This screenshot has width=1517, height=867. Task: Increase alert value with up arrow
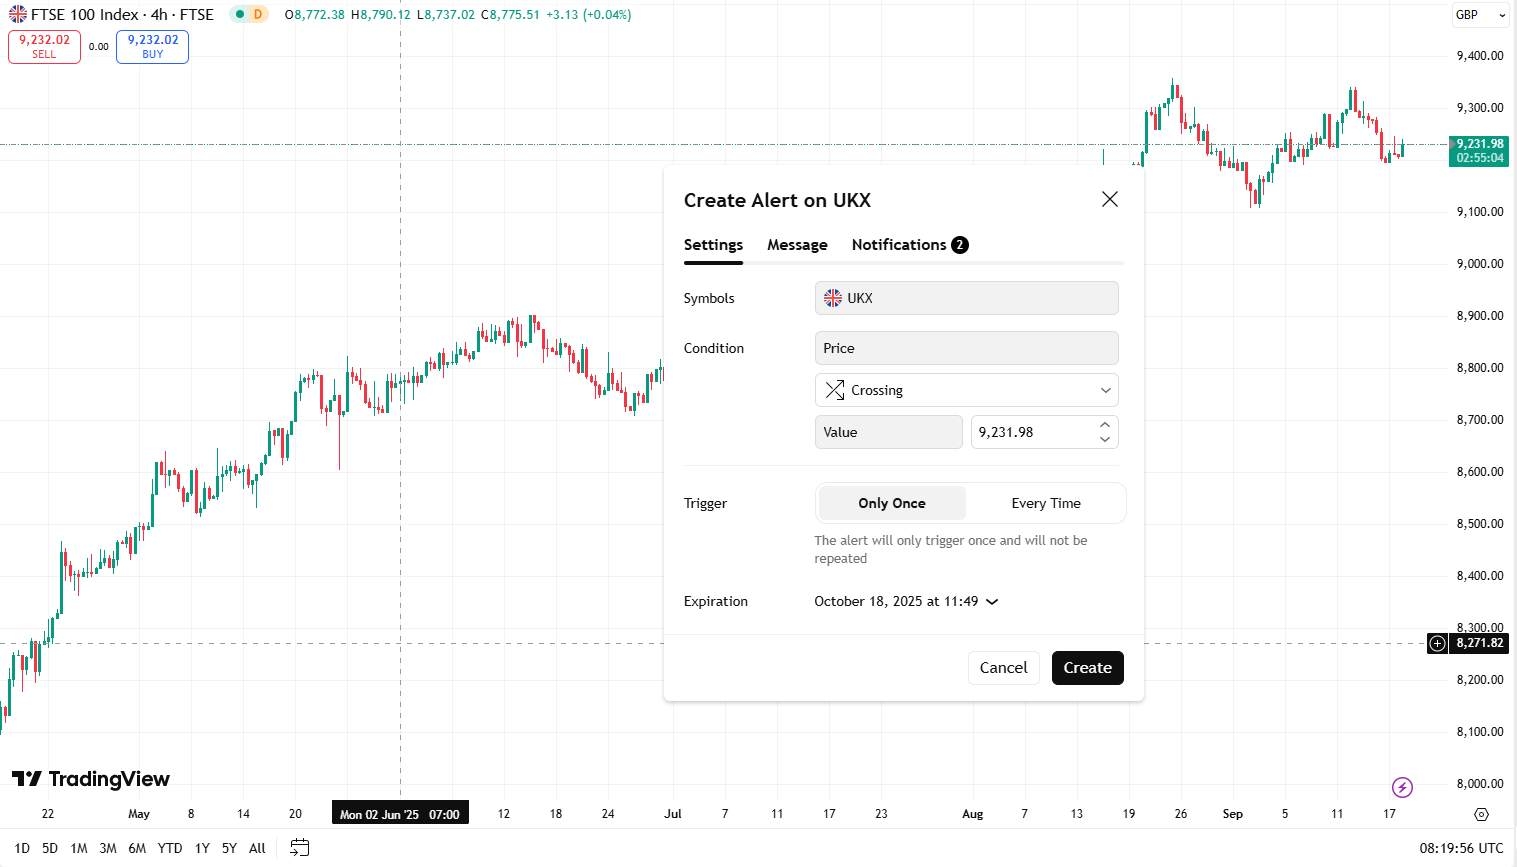1105,425
